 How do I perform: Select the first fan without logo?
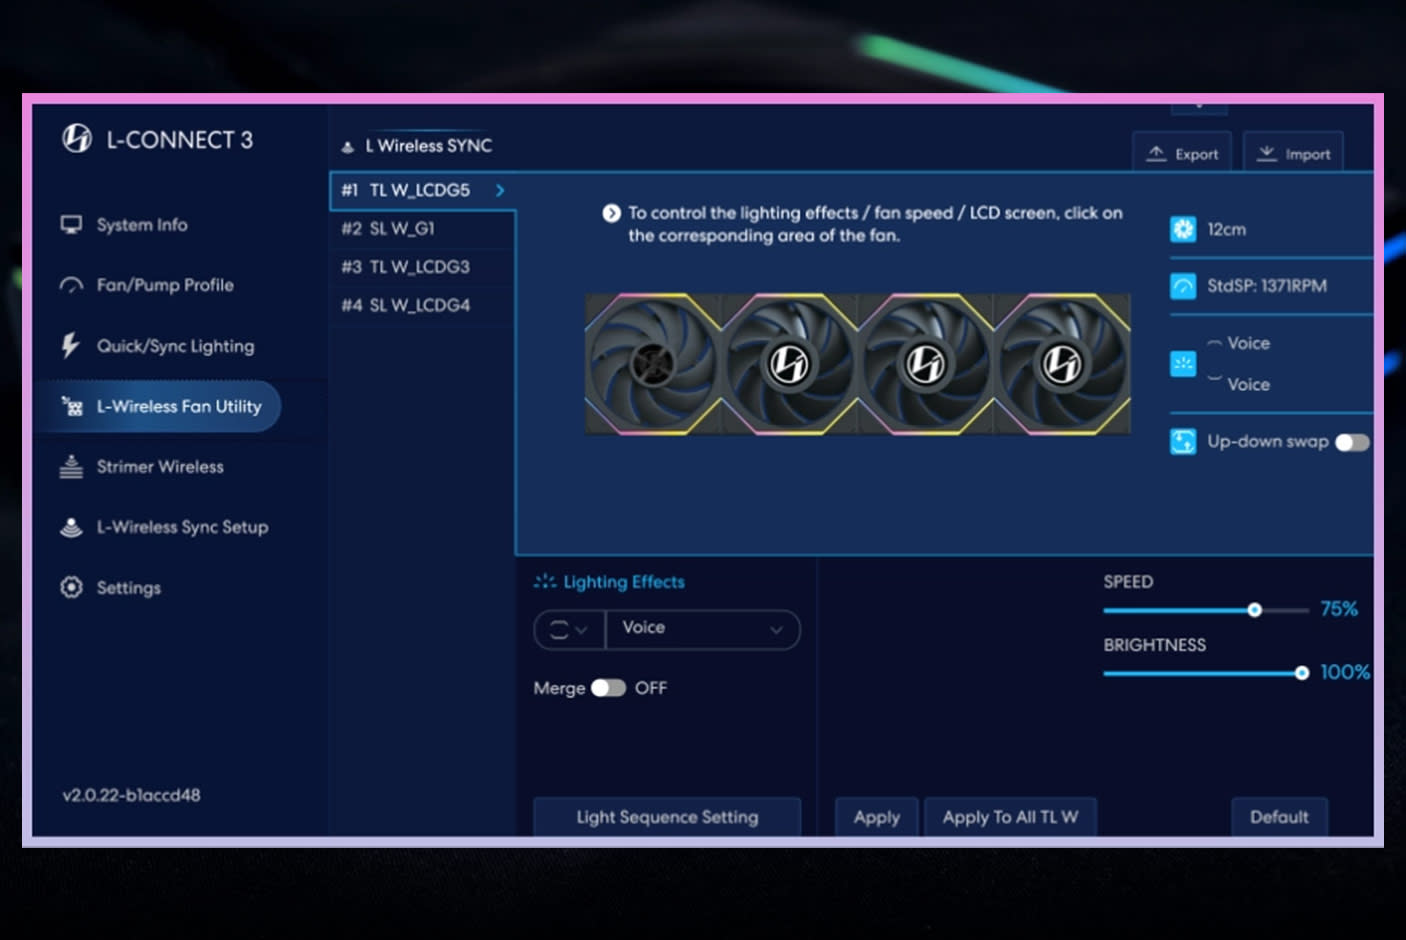coord(652,364)
